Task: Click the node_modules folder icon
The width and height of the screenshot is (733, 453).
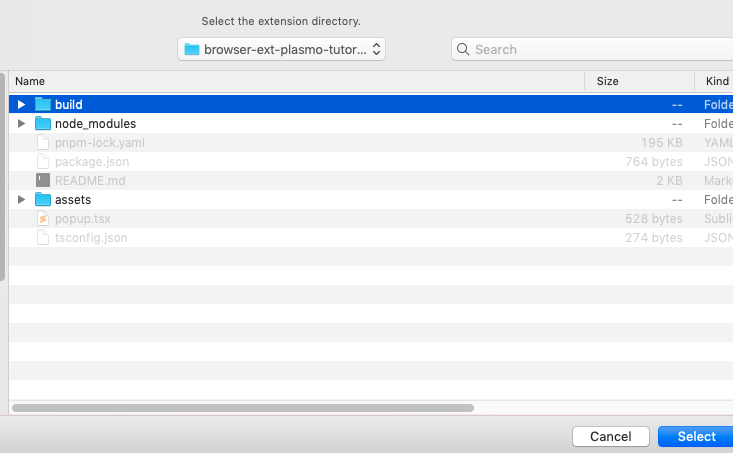Action: tap(43, 123)
